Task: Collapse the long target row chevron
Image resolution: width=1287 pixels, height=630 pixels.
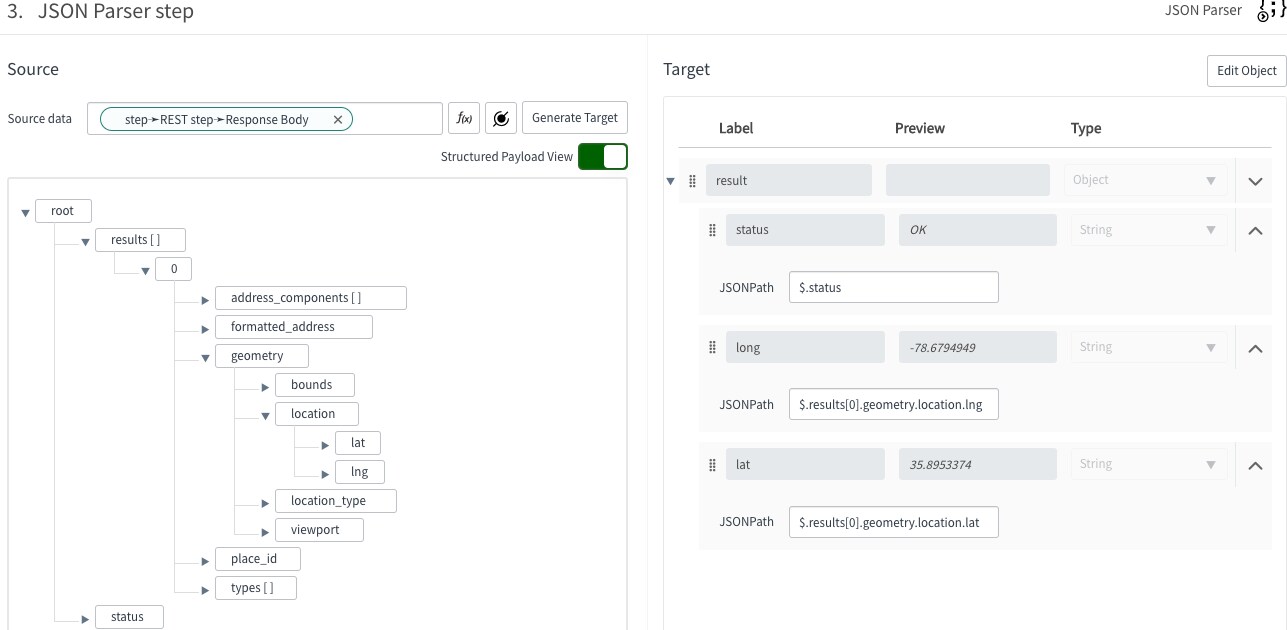Action: 1256,348
